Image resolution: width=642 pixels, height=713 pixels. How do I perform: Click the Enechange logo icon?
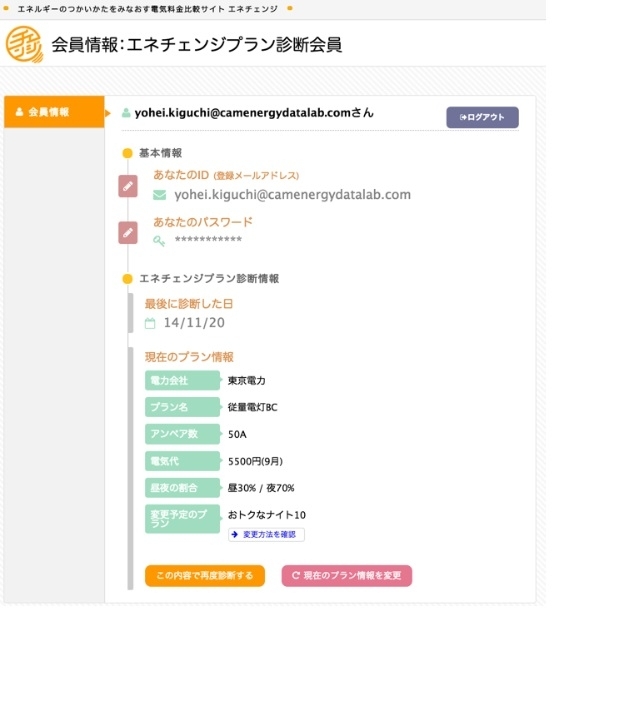(x=24, y=45)
